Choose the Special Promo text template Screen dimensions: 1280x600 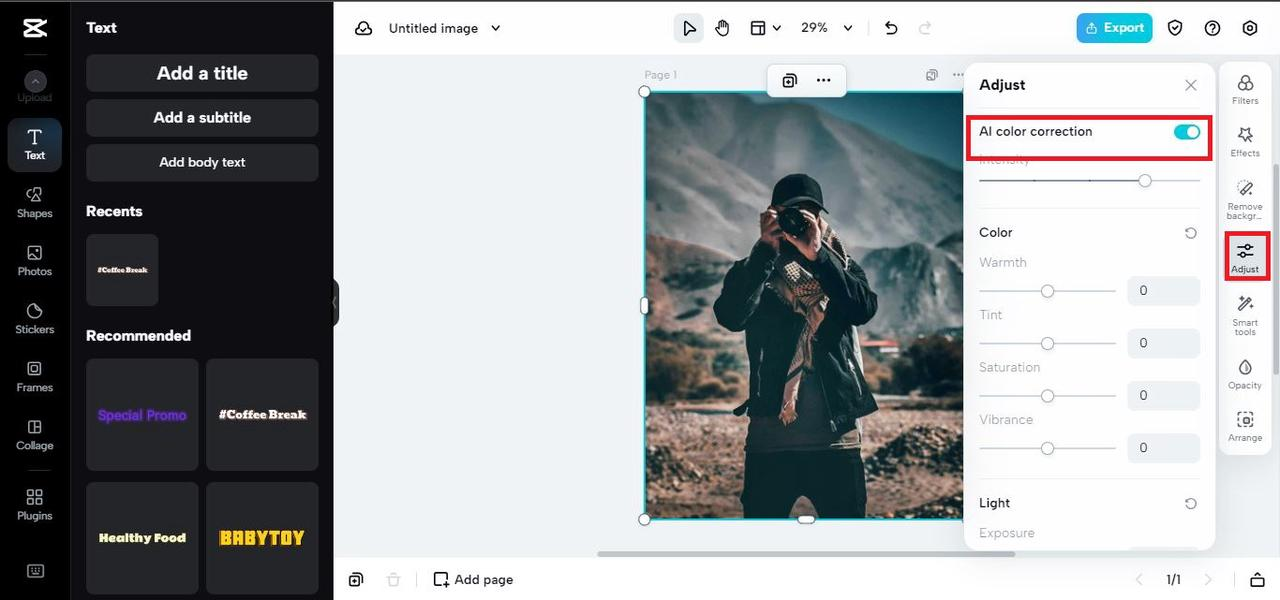click(x=142, y=415)
